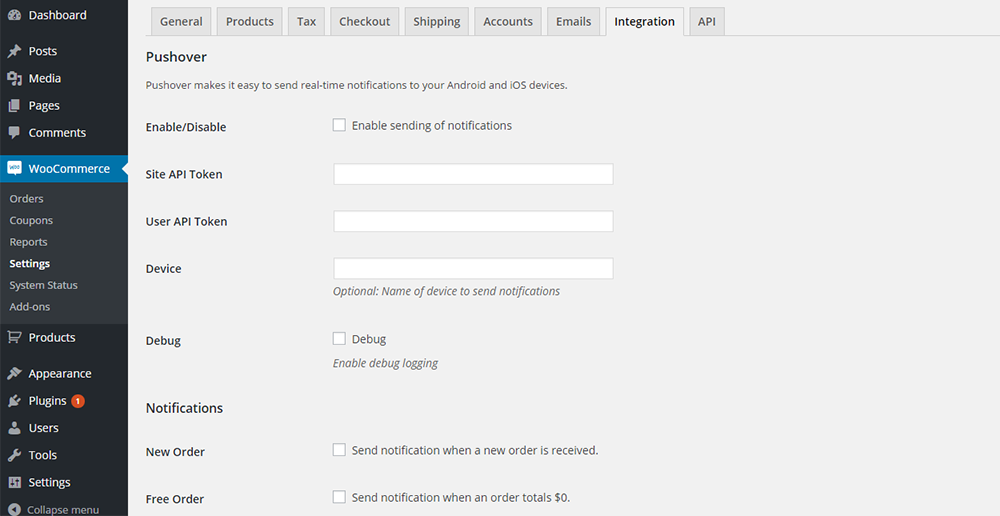
Task: Click the Plugins plug icon
Action: coord(14,401)
